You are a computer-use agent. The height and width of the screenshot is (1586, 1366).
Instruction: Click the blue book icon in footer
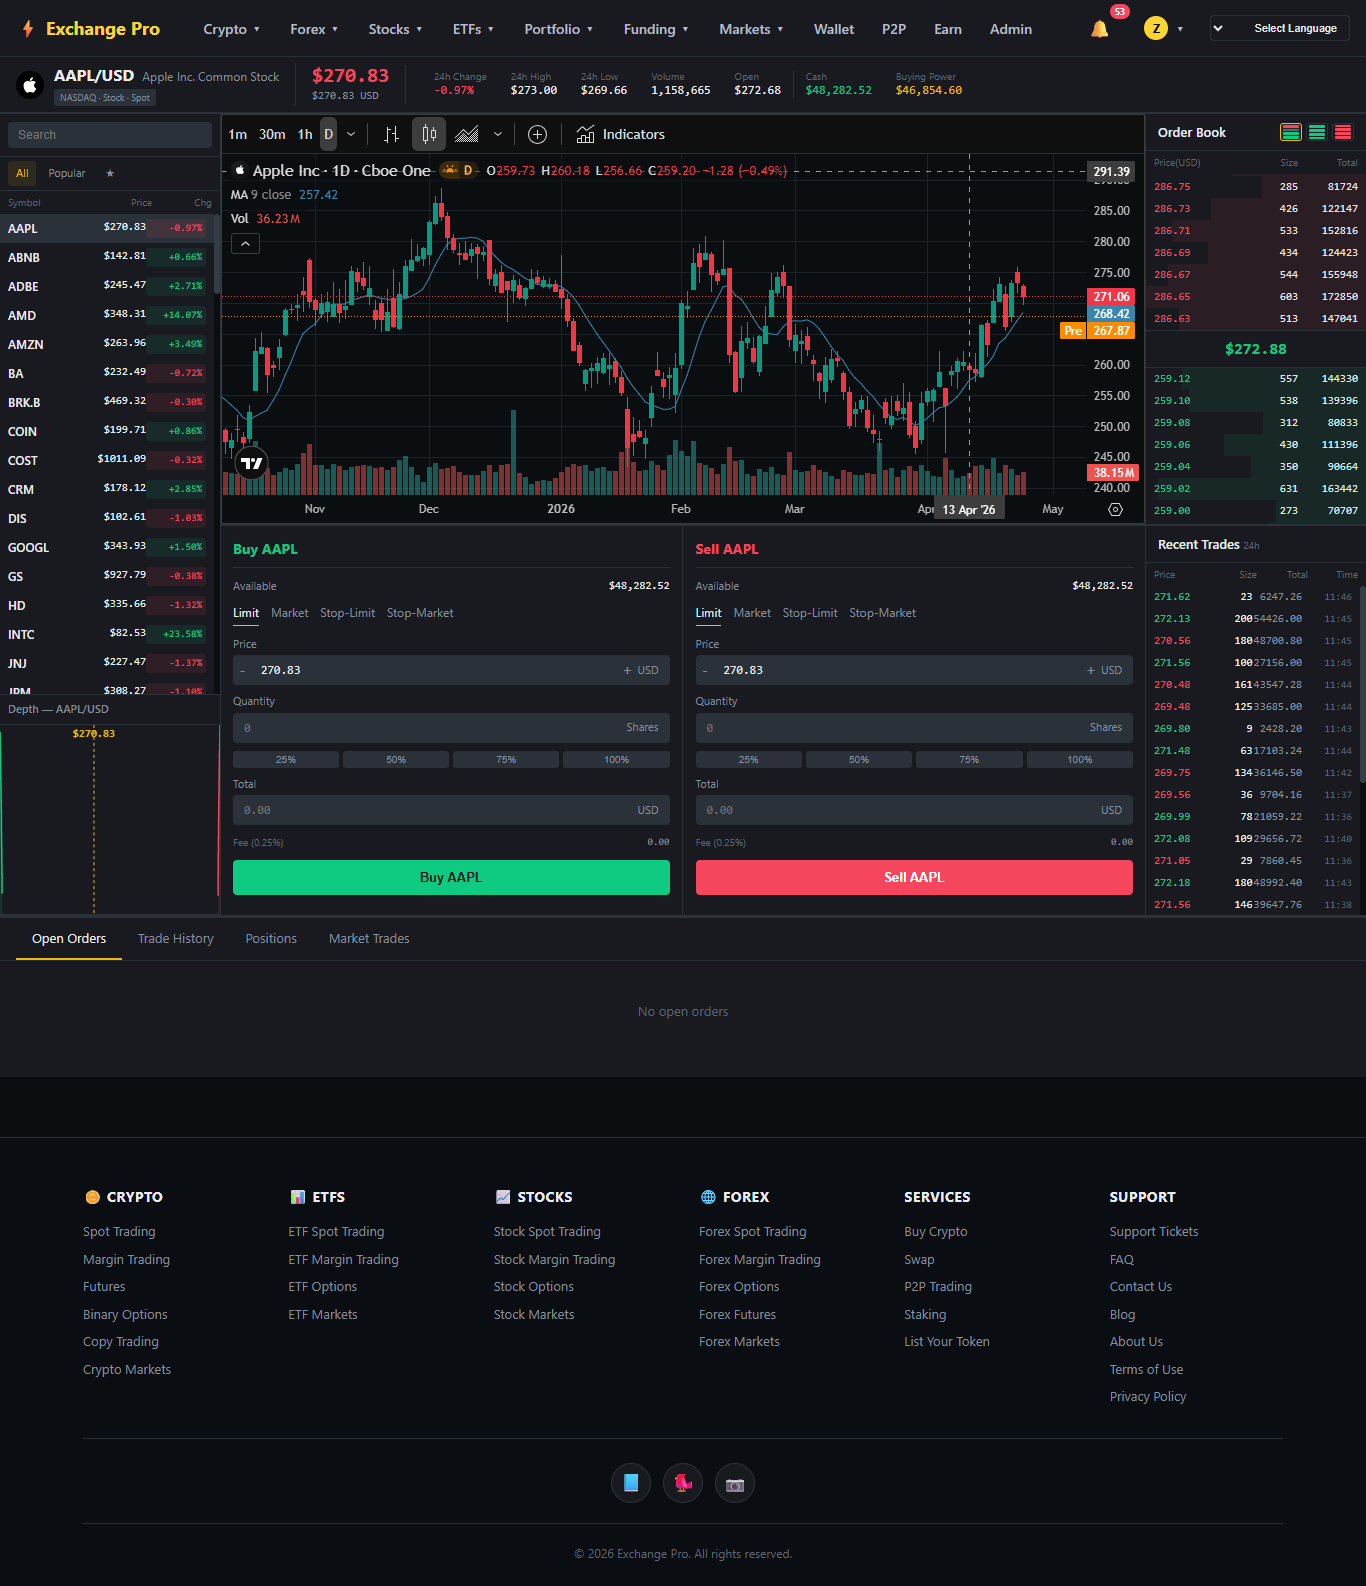631,1483
